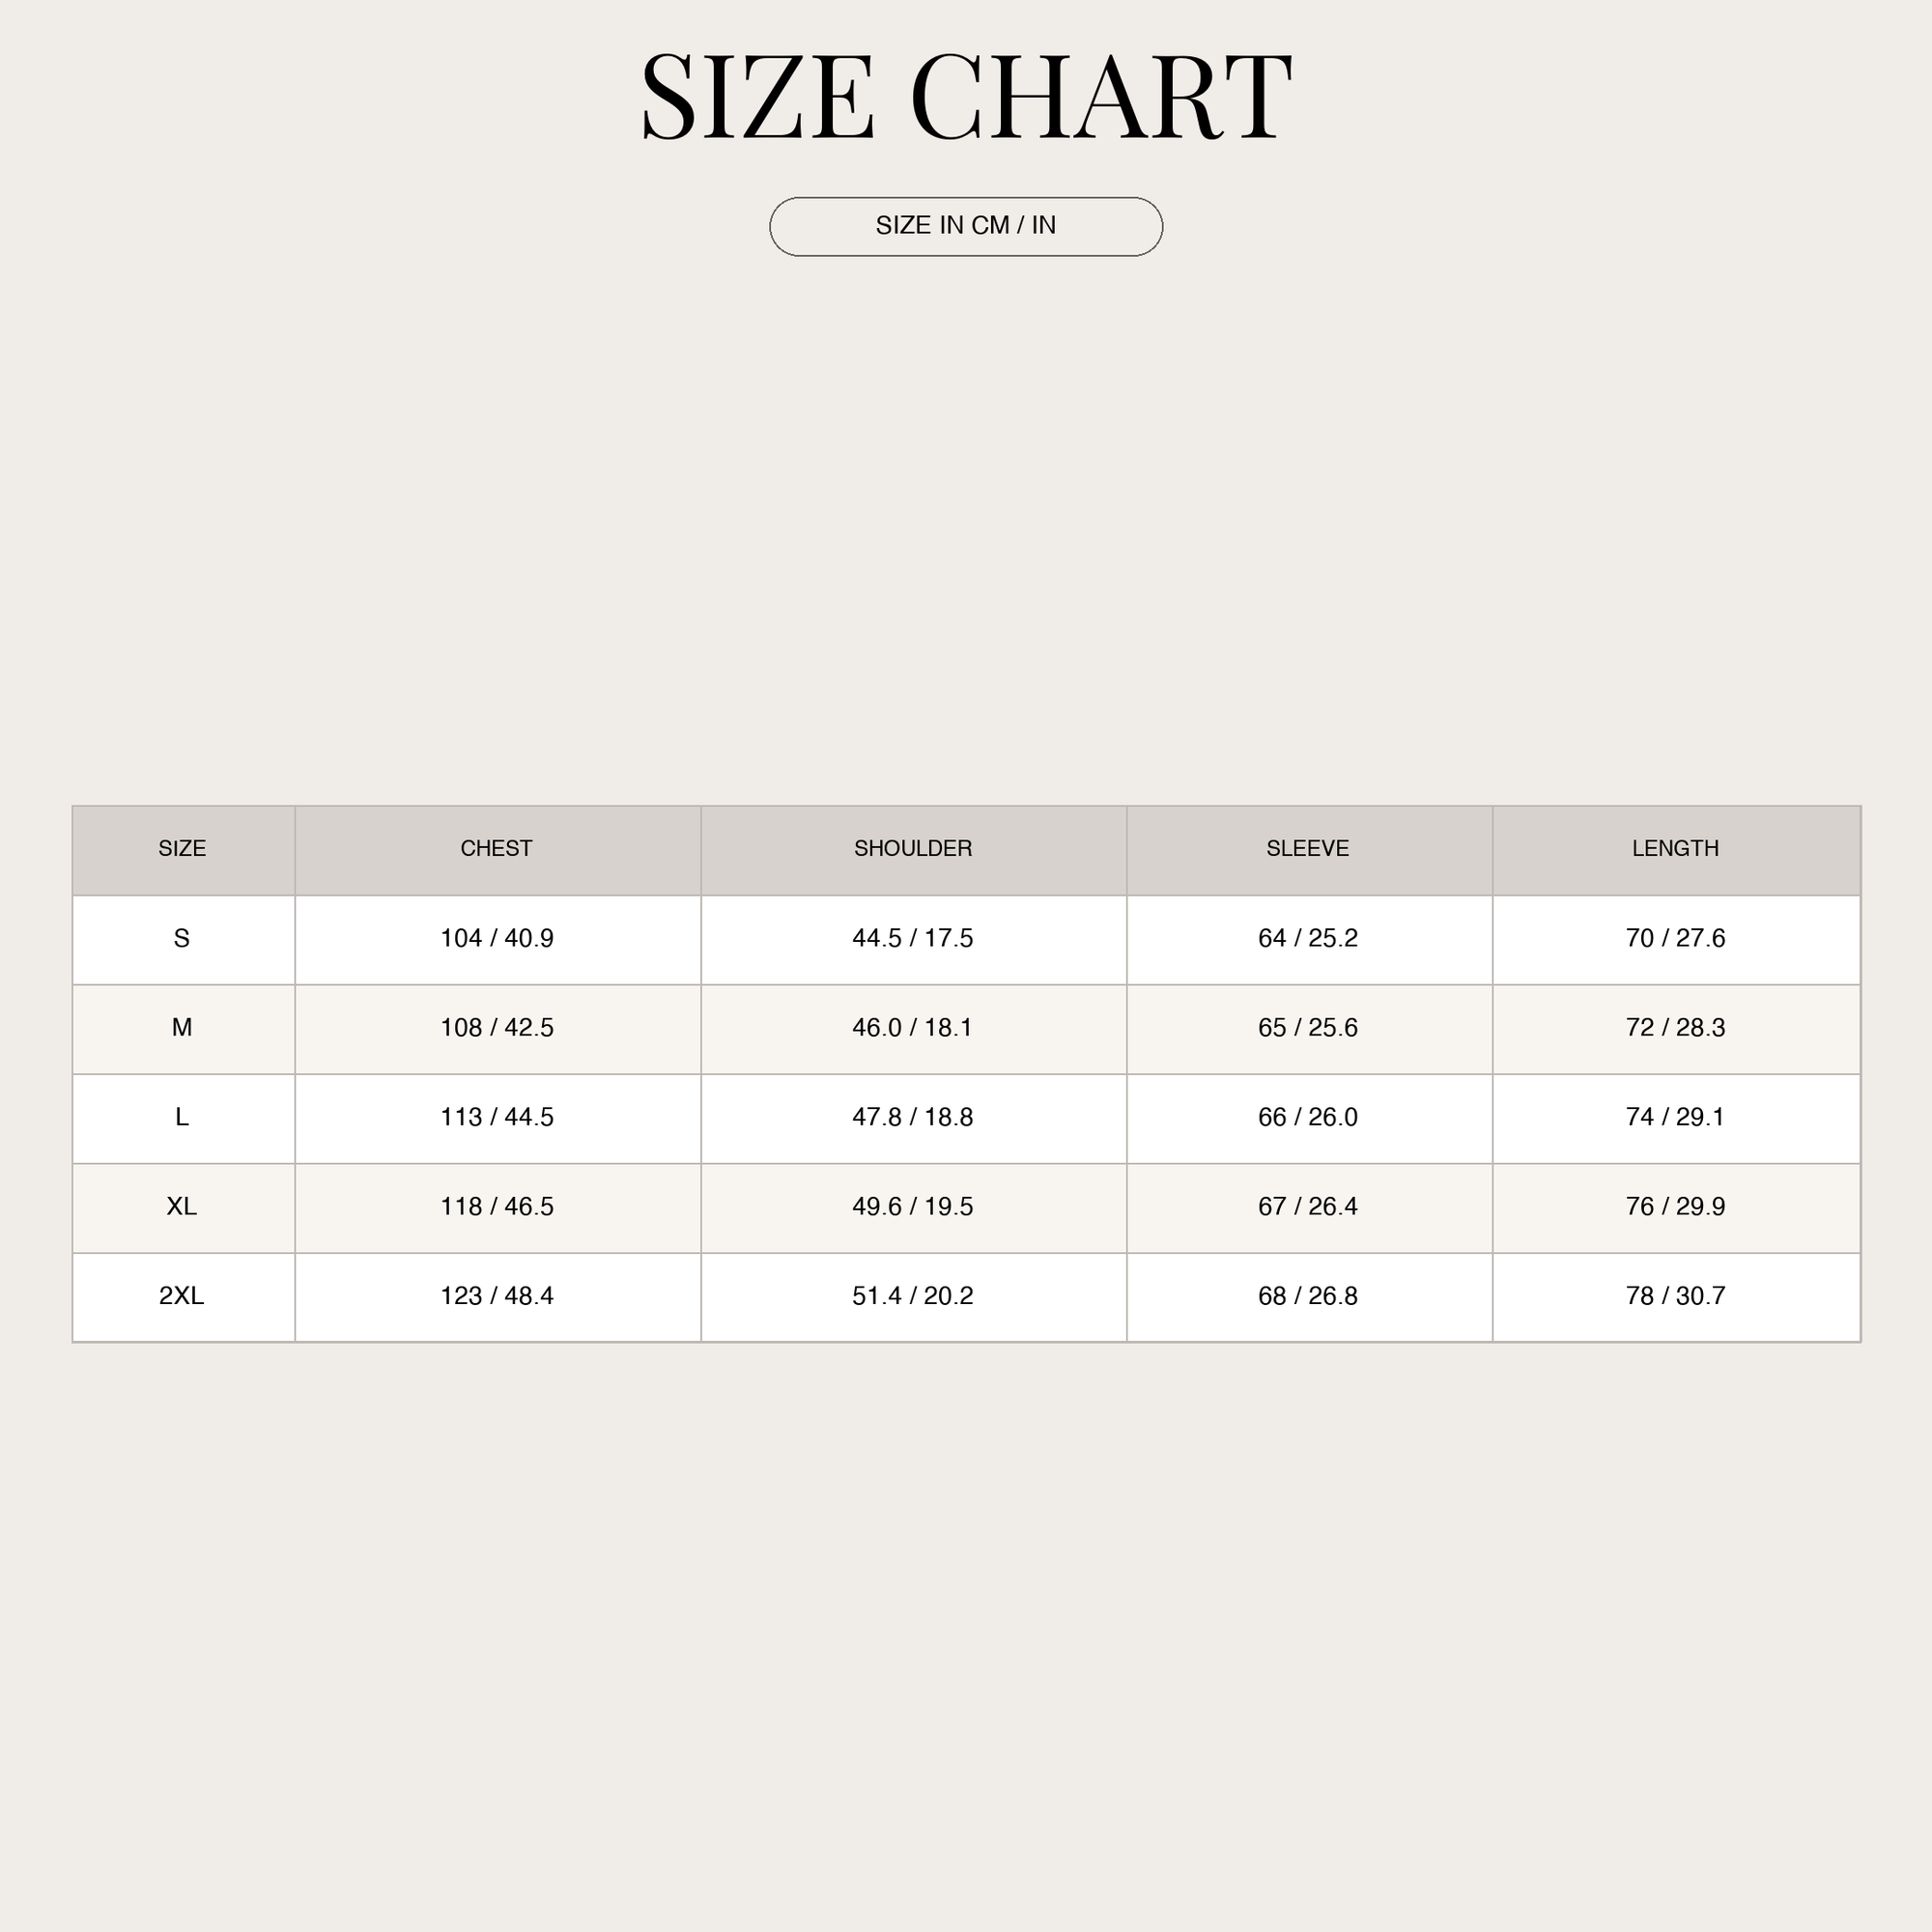Click sleeve value 66 / 26.0
This screenshot has height=1932, width=1932.
click(x=1308, y=1117)
